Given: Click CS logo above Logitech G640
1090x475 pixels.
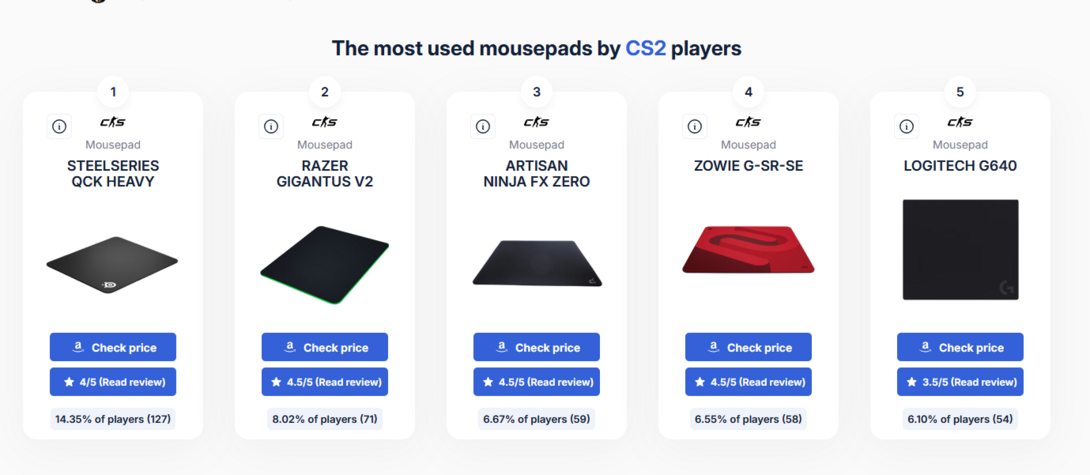Looking at the screenshot, I should [x=960, y=122].
